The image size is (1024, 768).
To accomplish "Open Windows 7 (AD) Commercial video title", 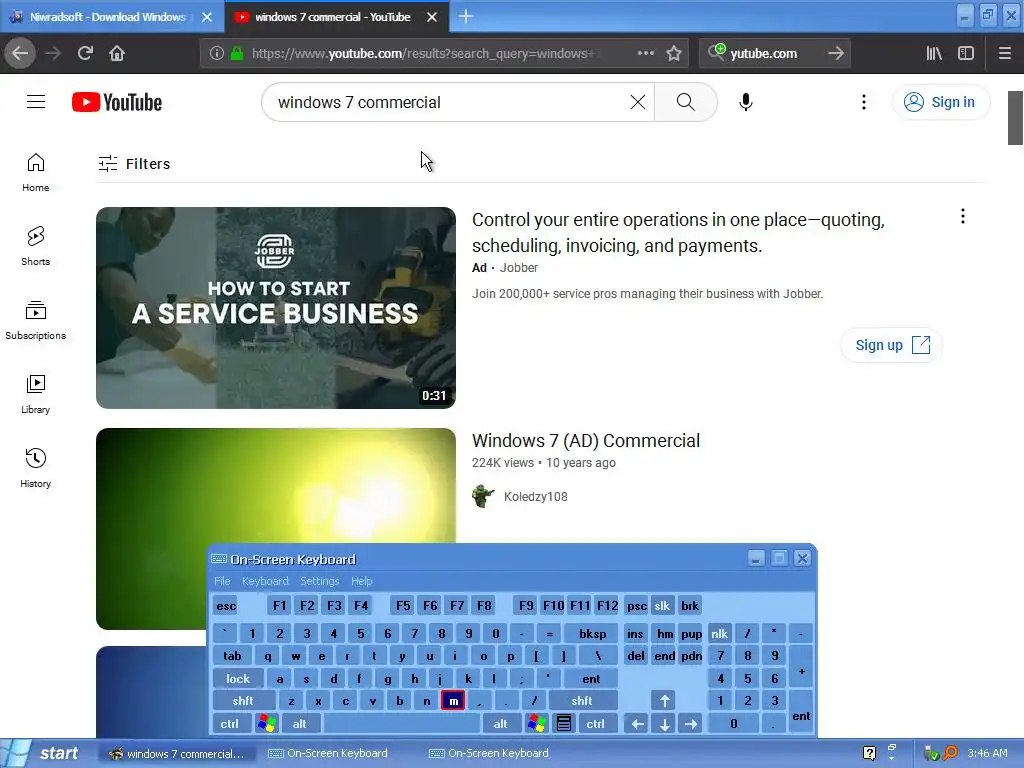I will click(x=586, y=441).
